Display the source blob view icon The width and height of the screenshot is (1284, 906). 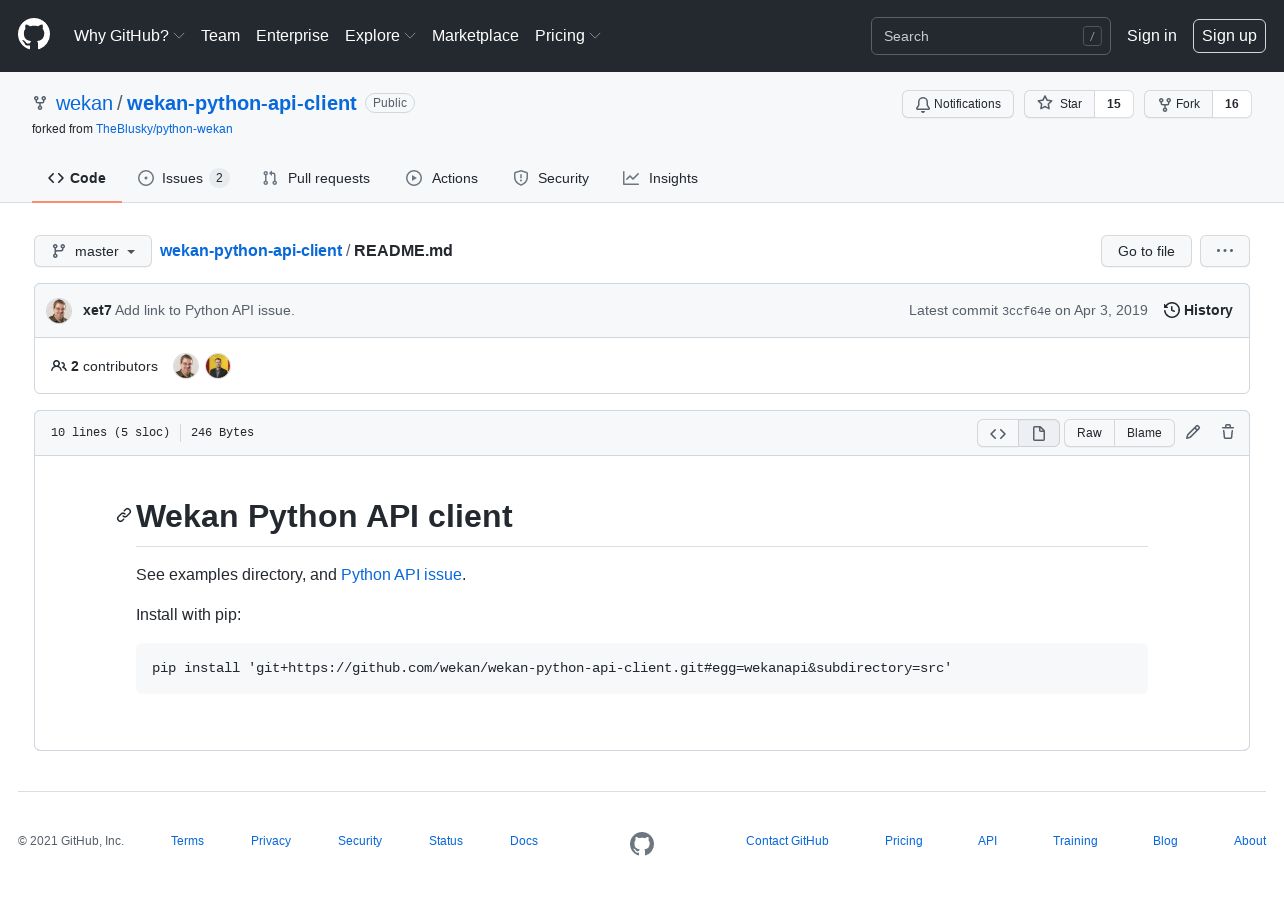tap(998, 433)
